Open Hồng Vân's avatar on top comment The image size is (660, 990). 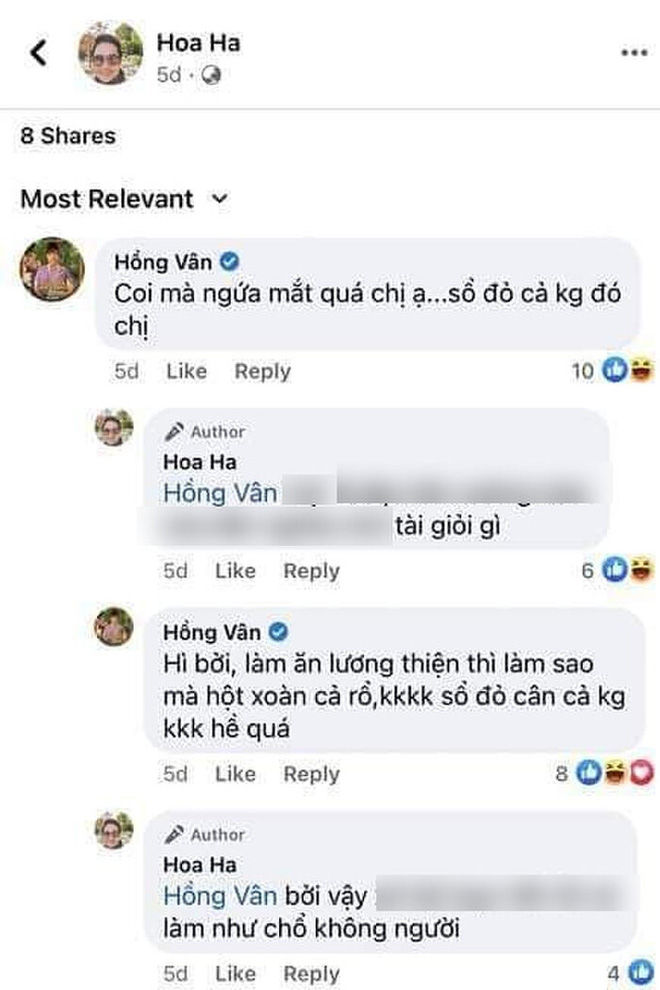[52, 269]
